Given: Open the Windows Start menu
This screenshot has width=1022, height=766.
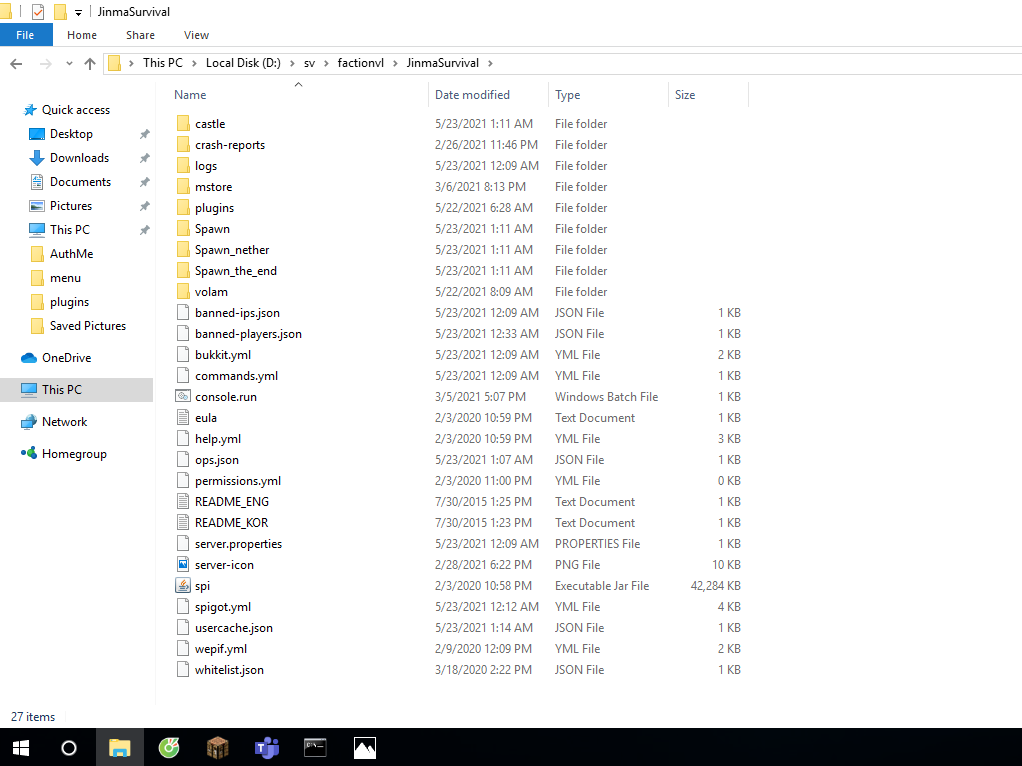Looking at the screenshot, I should [21, 748].
